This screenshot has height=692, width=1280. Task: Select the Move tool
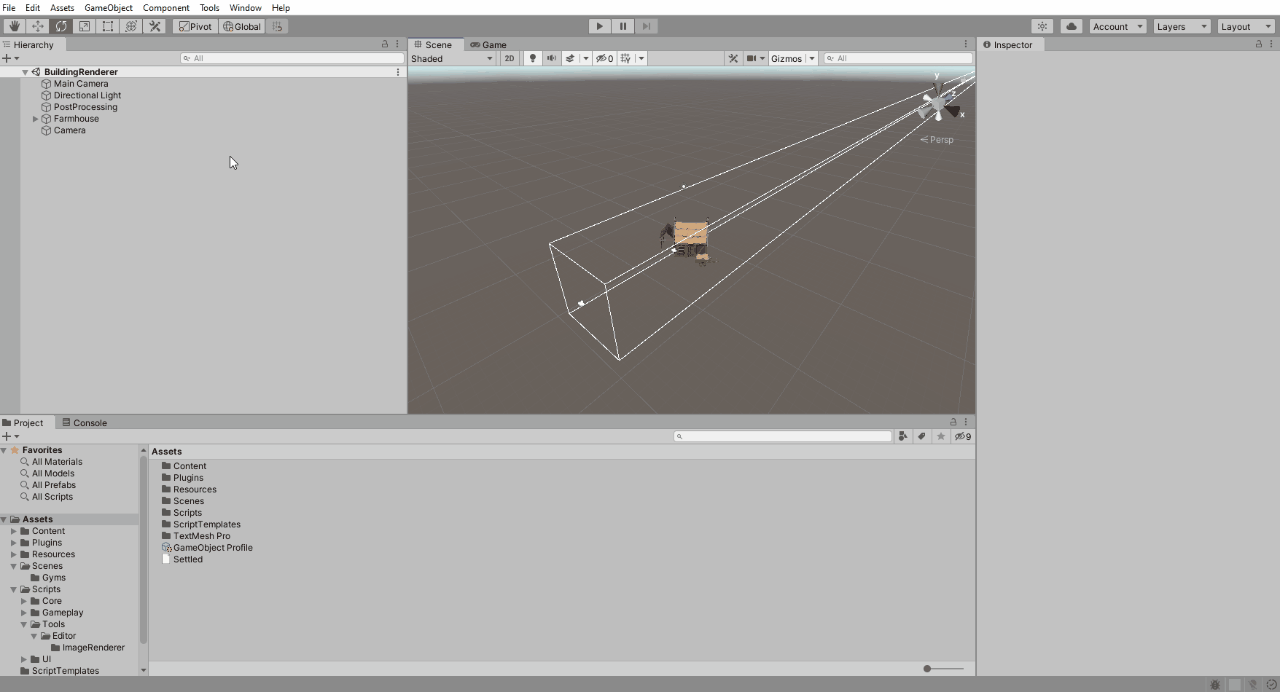pos(38,26)
